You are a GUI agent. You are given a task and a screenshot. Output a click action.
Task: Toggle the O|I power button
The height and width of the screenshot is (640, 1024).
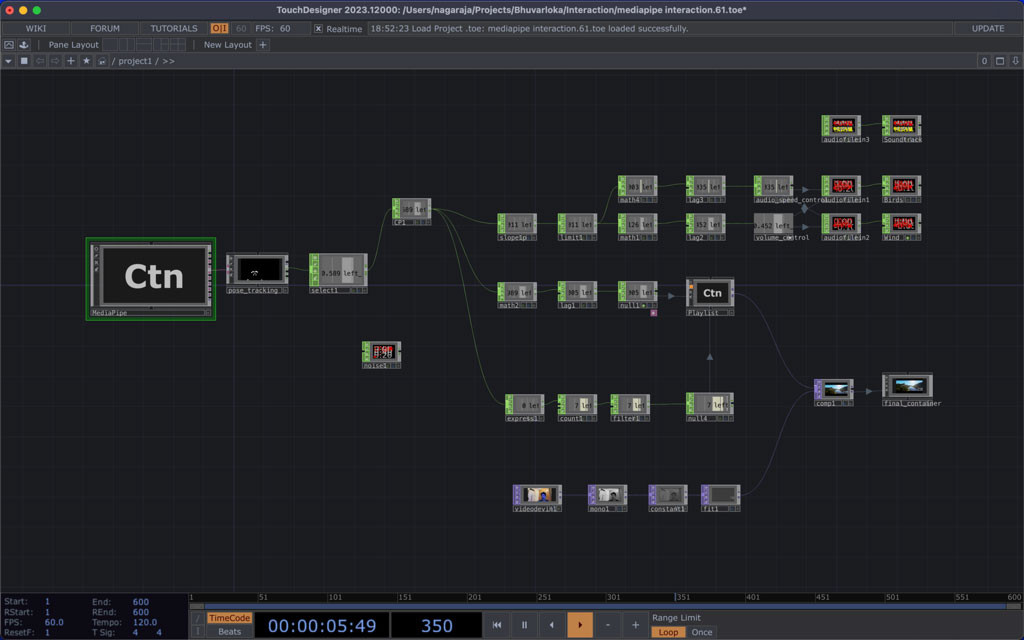[x=219, y=29]
